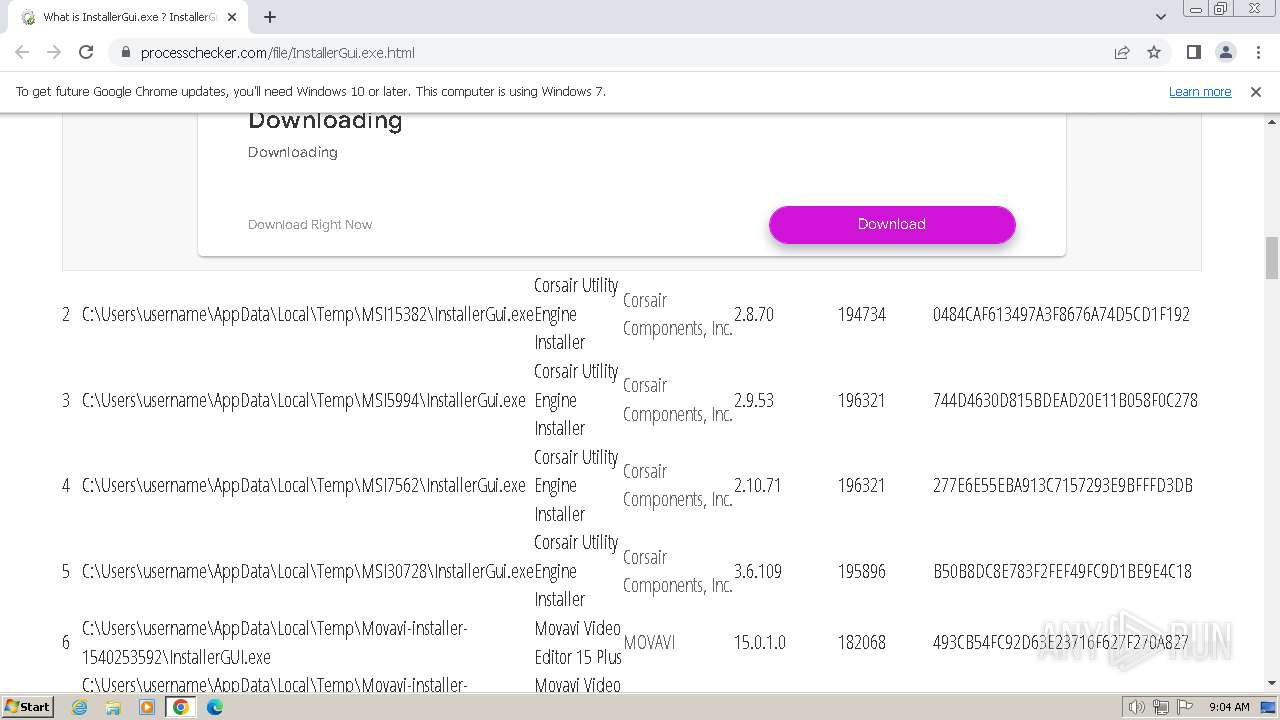Click the purple Download button

pyautogui.click(x=892, y=224)
